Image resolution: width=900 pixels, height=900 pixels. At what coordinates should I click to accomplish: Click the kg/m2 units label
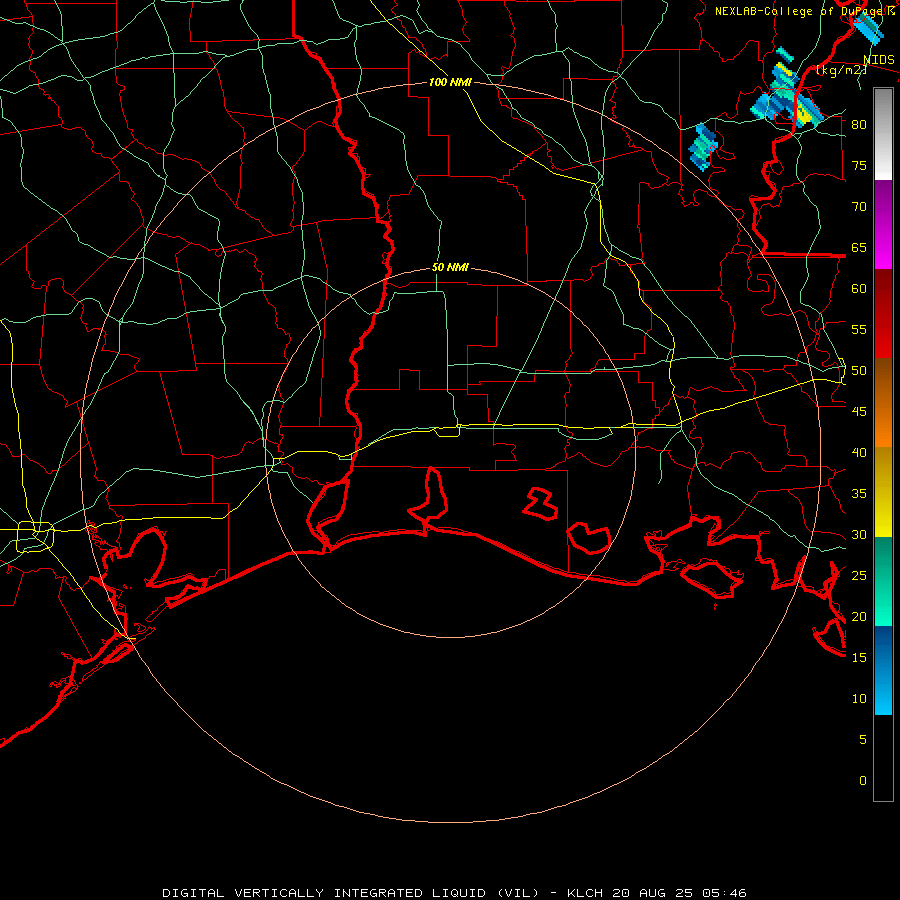coord(841,70)
